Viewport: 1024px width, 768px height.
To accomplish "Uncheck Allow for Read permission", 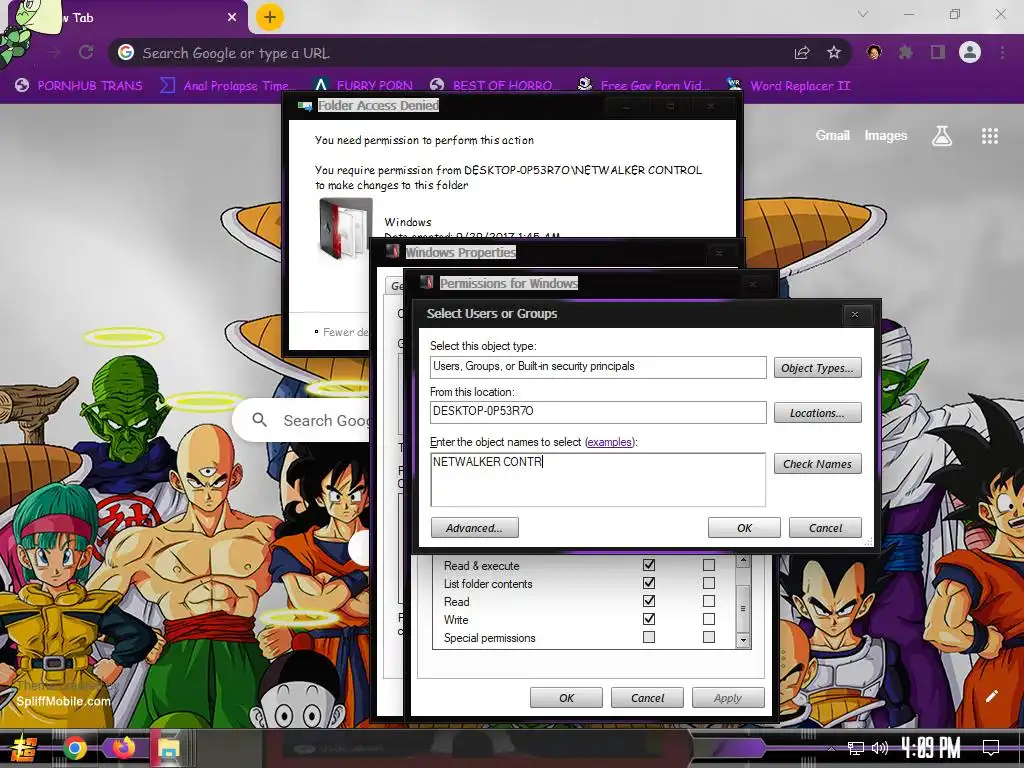I will (x=648, y=601).
